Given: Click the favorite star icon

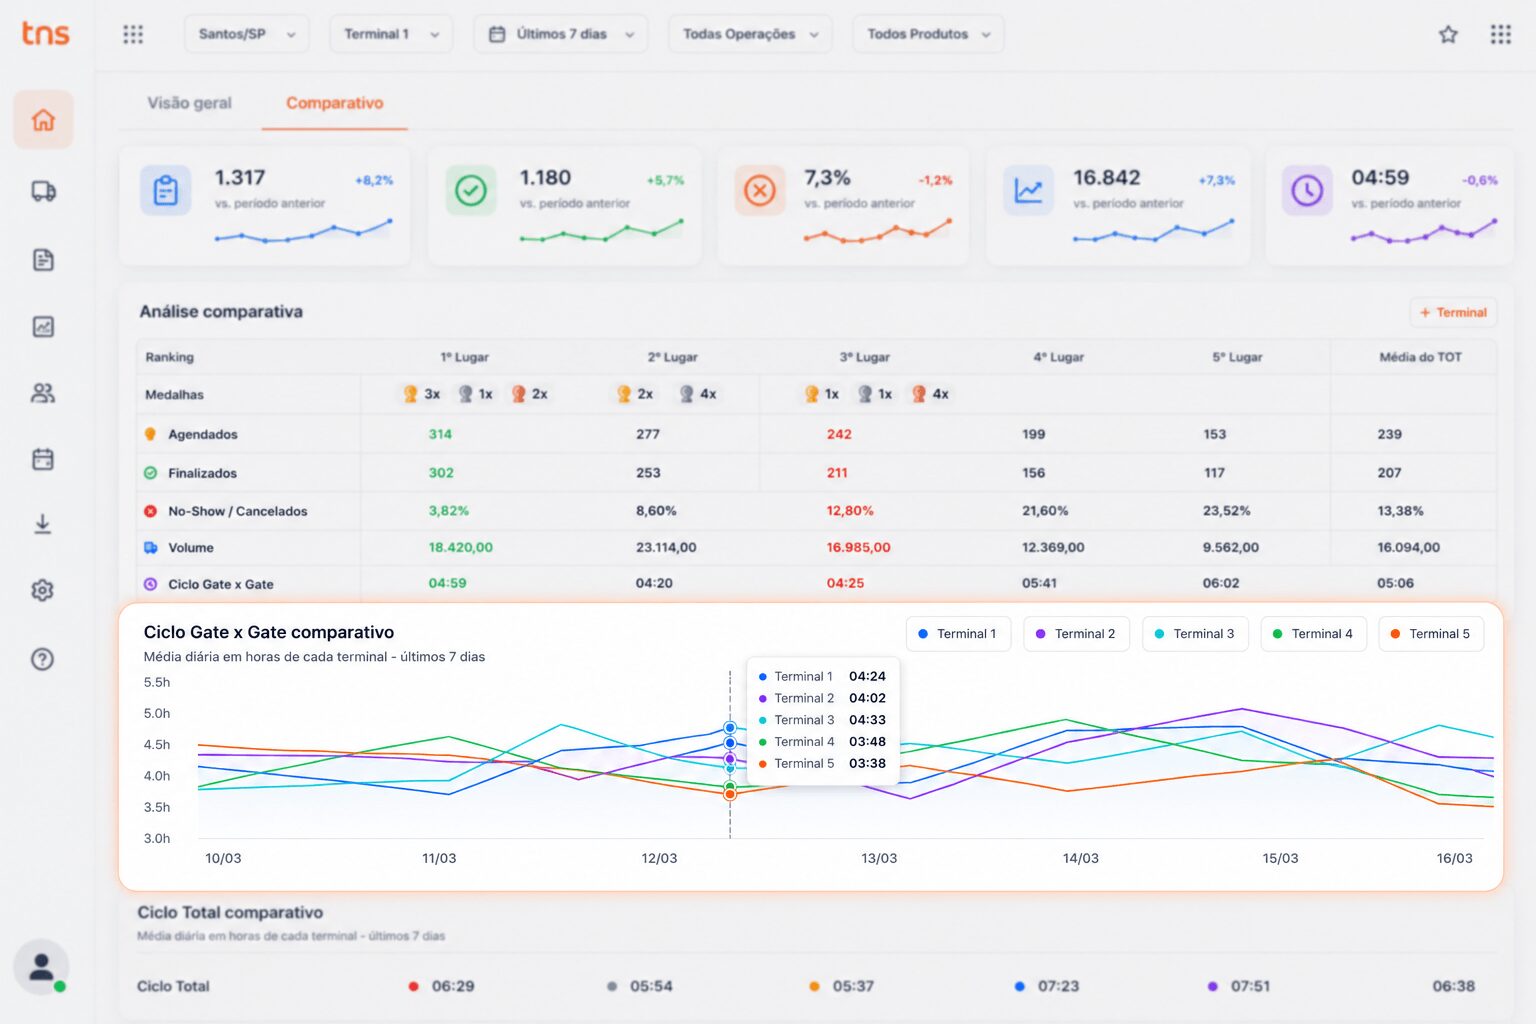Looking at the screenshot, I should (1448, 34).
